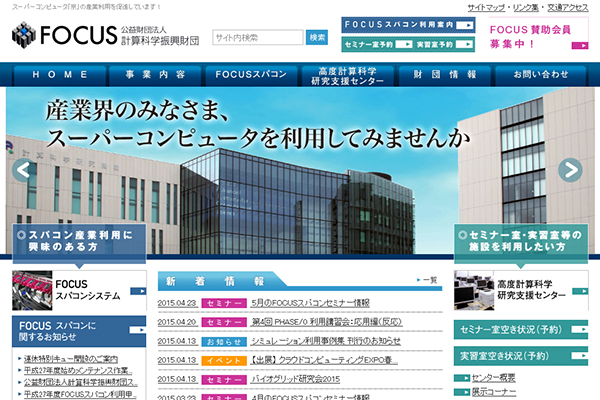Screen dimensions: 600x400
Task: Open the HOME navigation tab
Action: click(x=60, y=75)
